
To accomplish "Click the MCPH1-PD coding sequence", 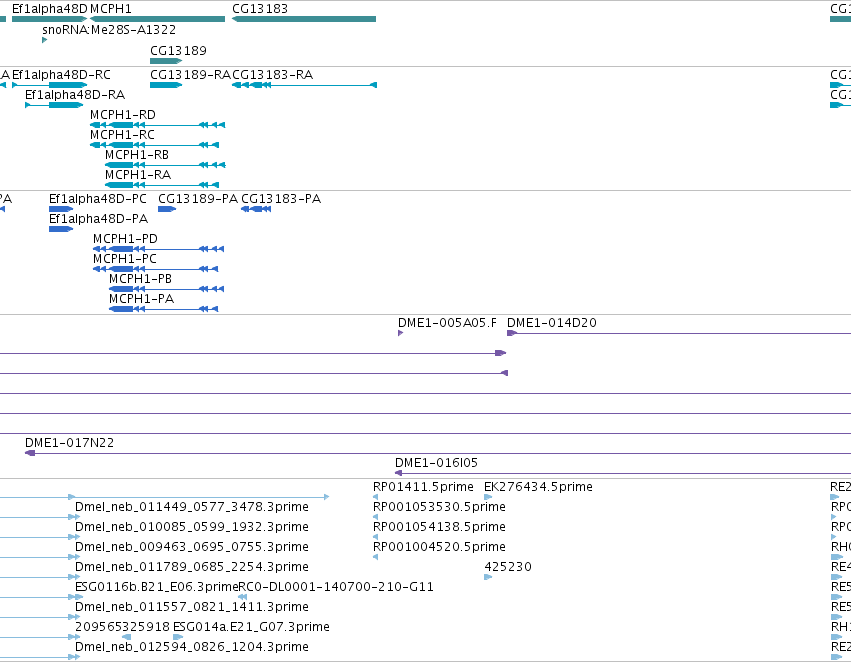I will [158, 249].
